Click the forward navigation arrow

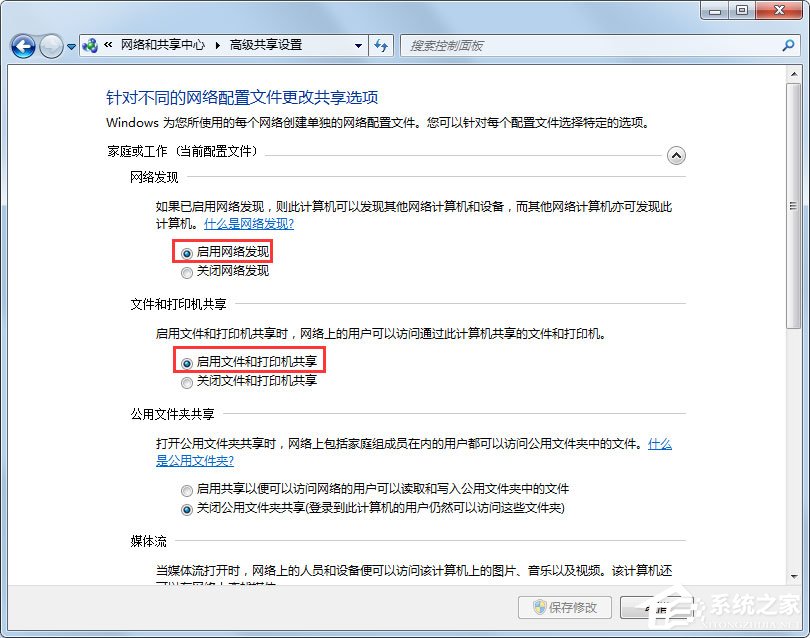pos(52,46)
